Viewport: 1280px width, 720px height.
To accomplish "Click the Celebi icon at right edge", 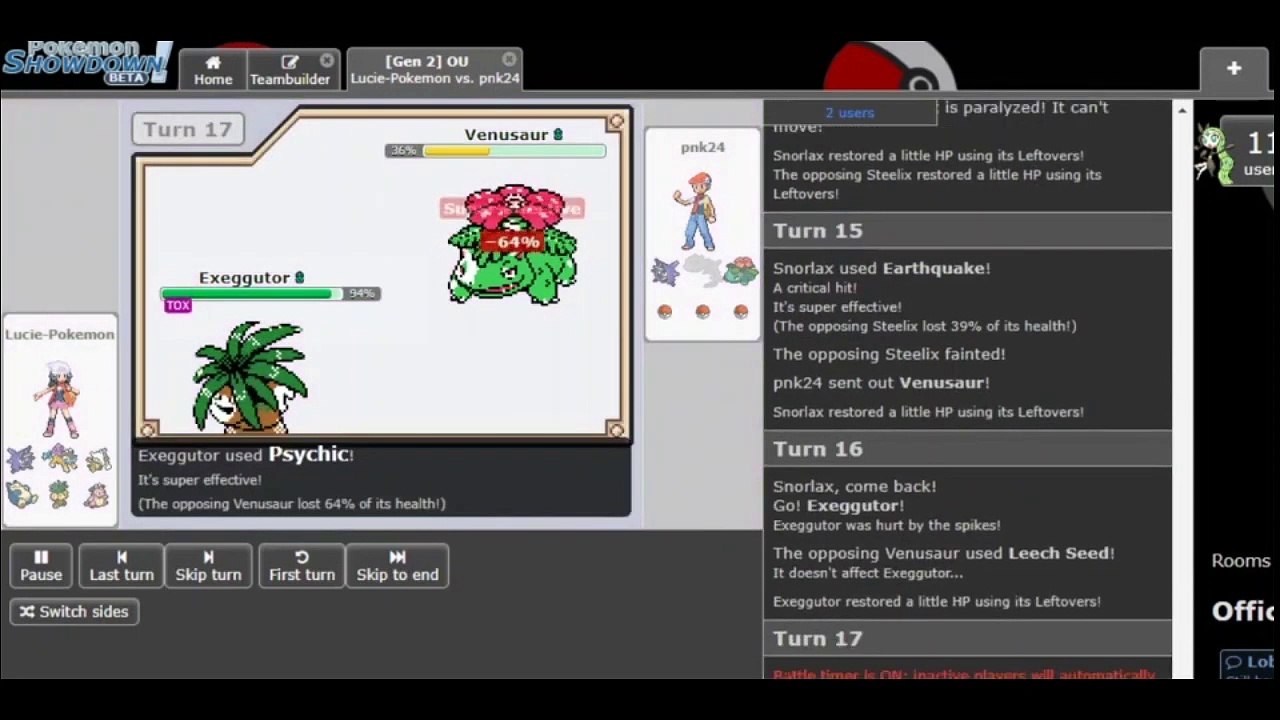I will pos(1215,155).
